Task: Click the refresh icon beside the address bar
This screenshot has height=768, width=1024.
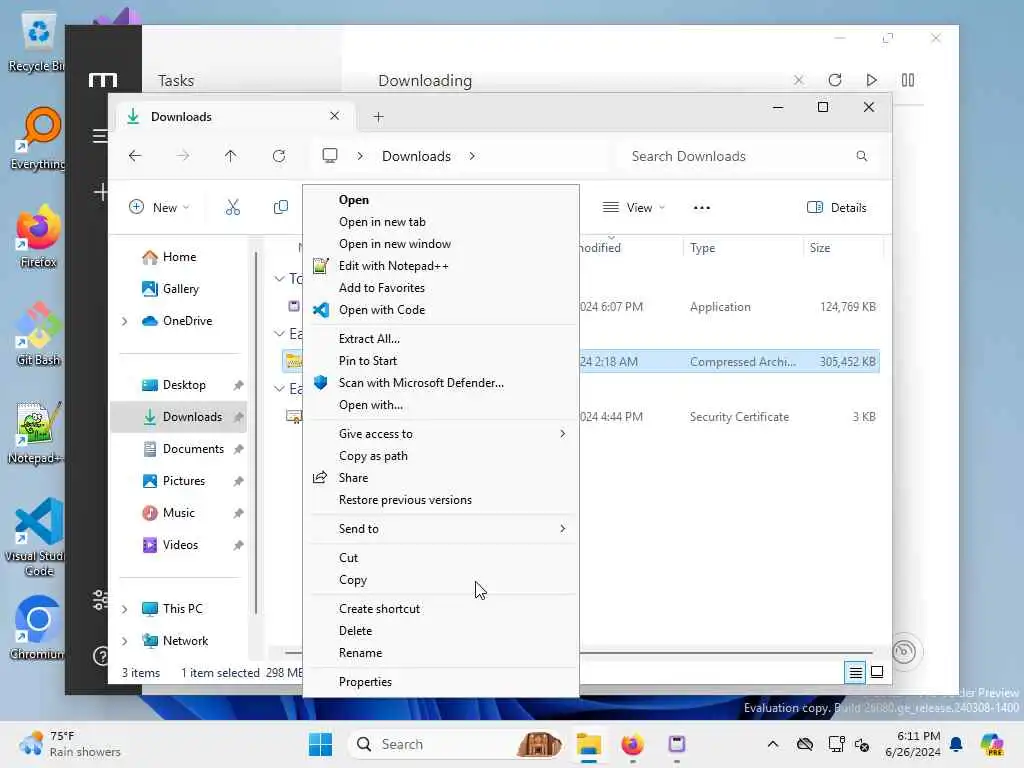Action: (x=279, y=156)
